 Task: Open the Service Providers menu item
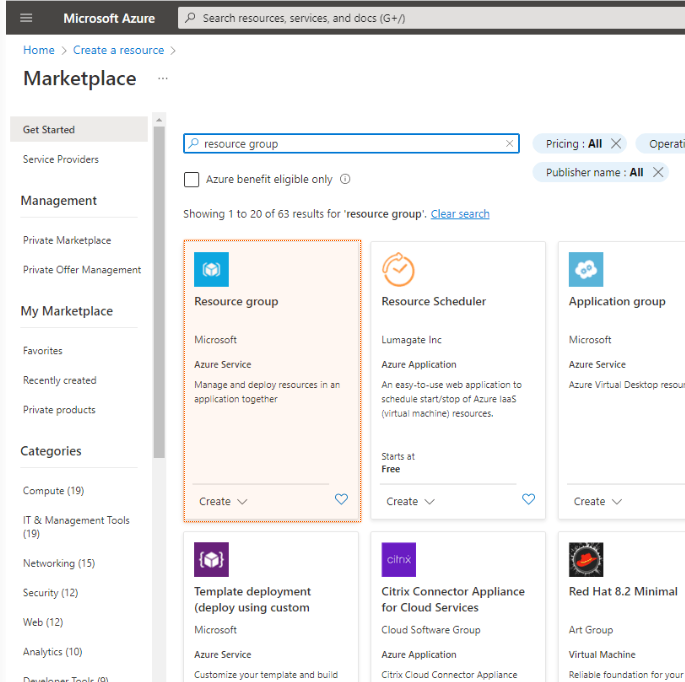pos(61,159)
